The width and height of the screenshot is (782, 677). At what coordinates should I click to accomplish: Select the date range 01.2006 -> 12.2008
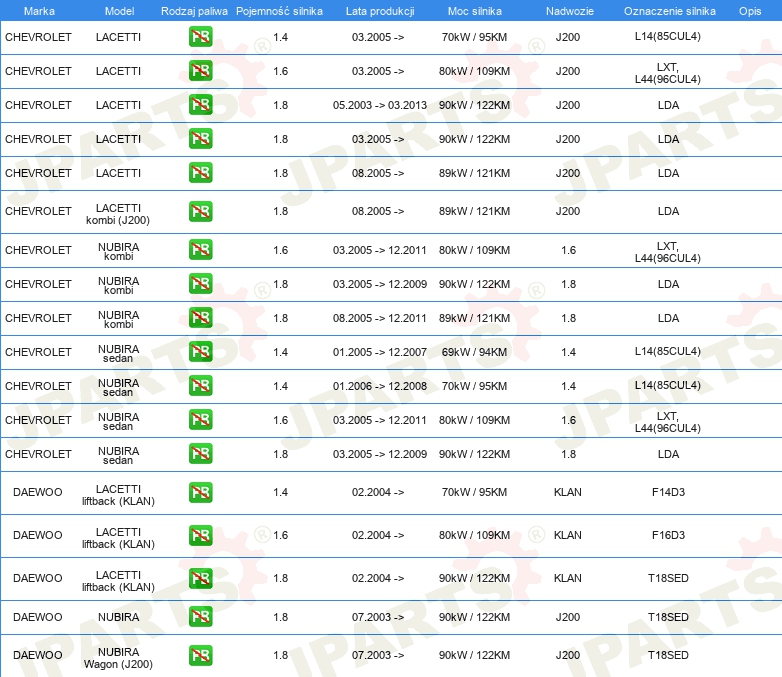[x=380, y=386]
